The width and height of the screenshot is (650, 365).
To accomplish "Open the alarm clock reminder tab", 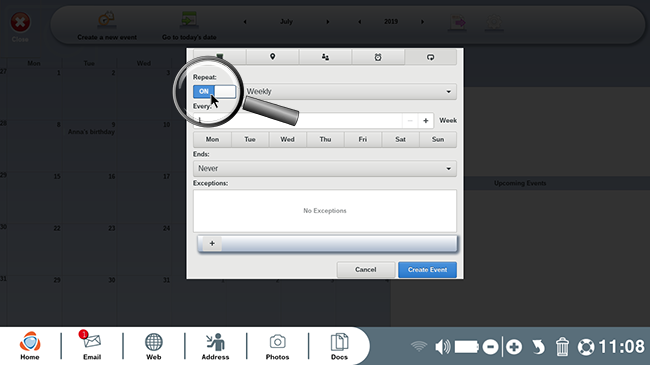I will (x=378, y=57).
